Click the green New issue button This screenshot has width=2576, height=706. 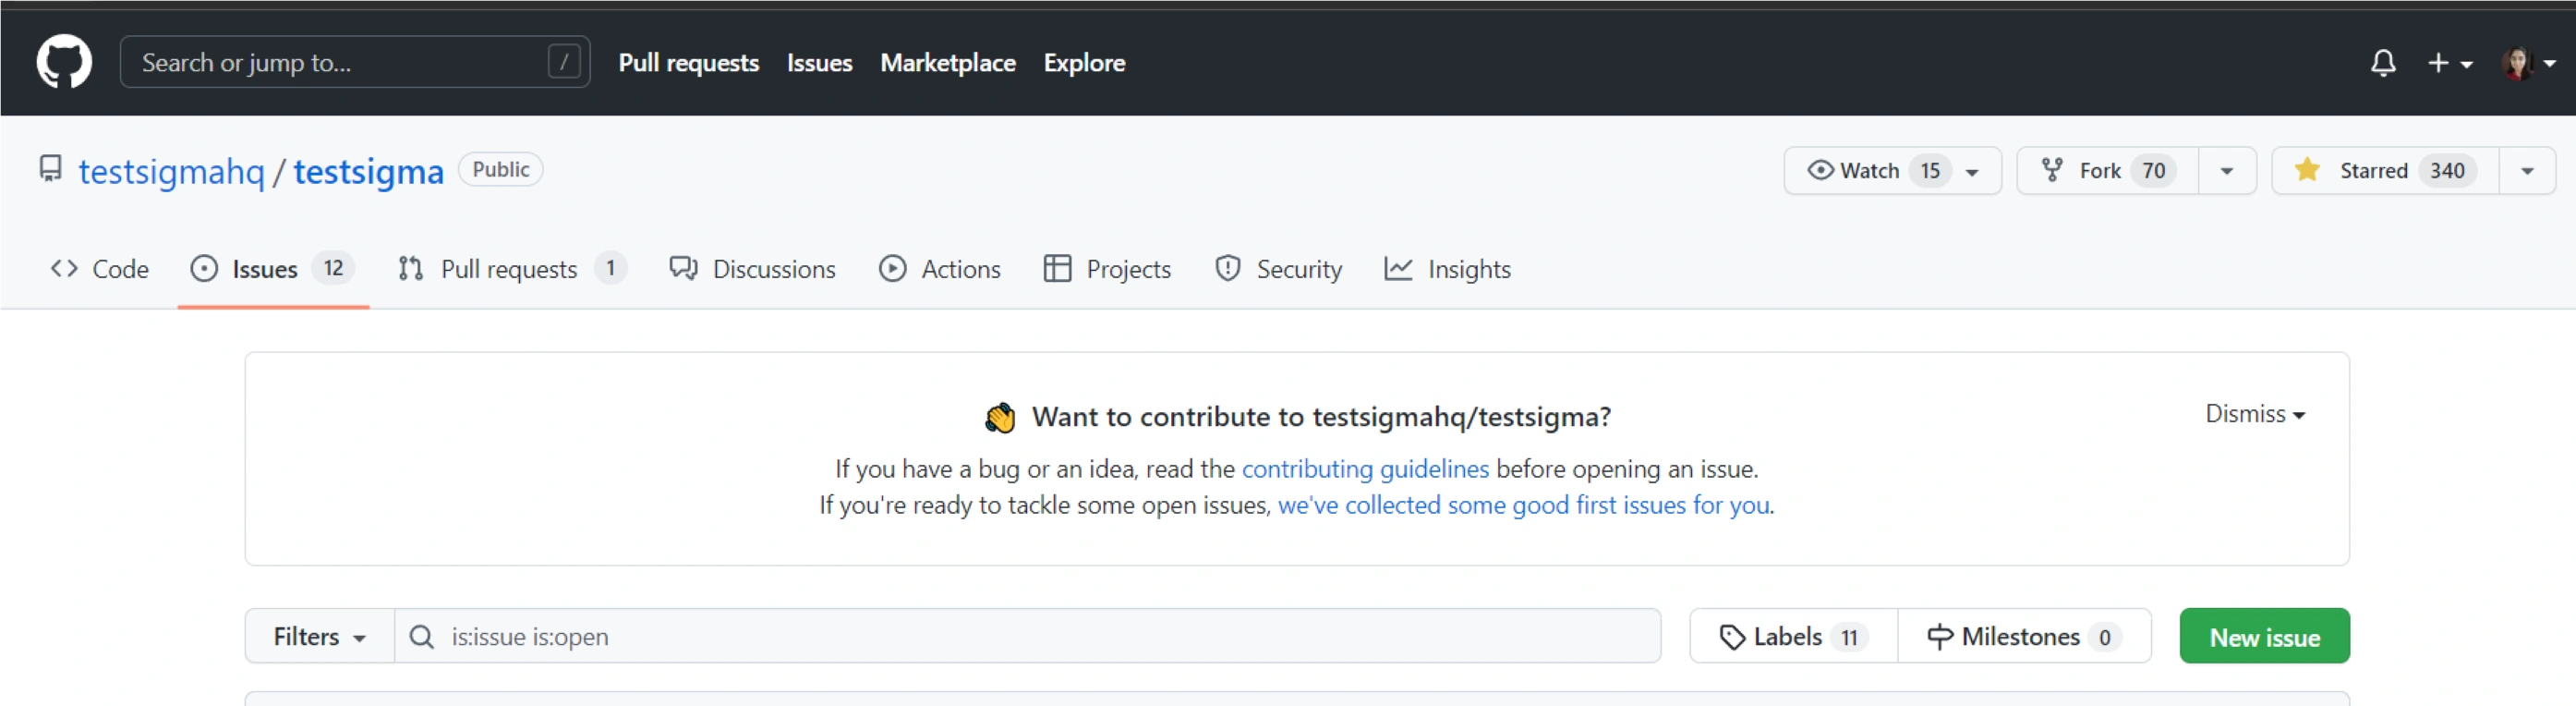point(2263,637)
